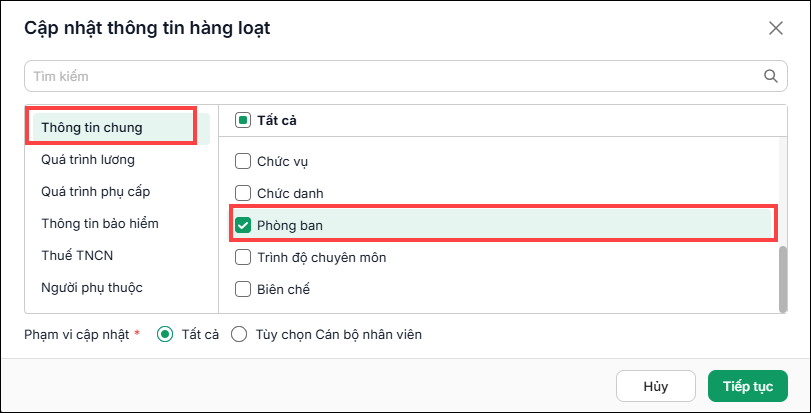Open the Quá trình lương category

pos(88,160)
